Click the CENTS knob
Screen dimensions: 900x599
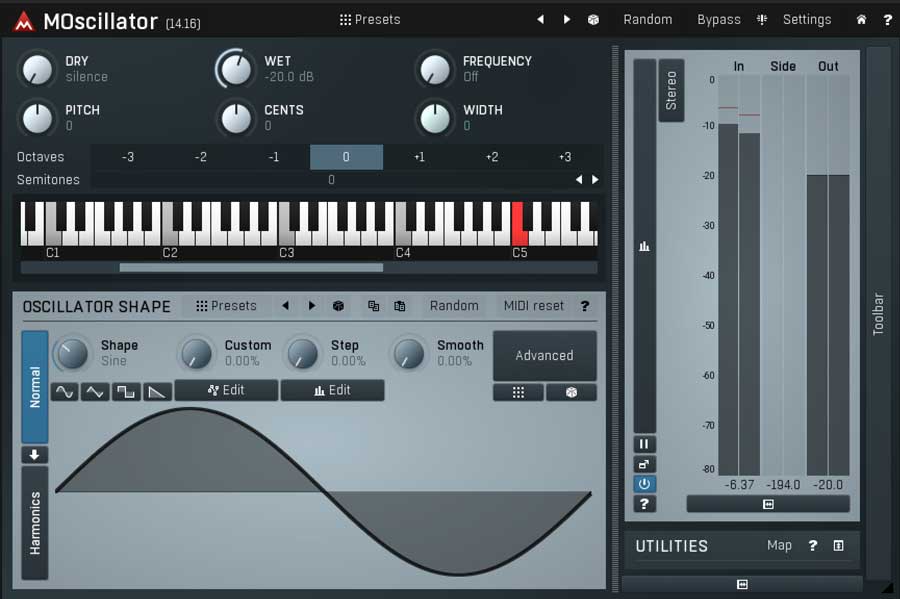(x=236, y=118)
